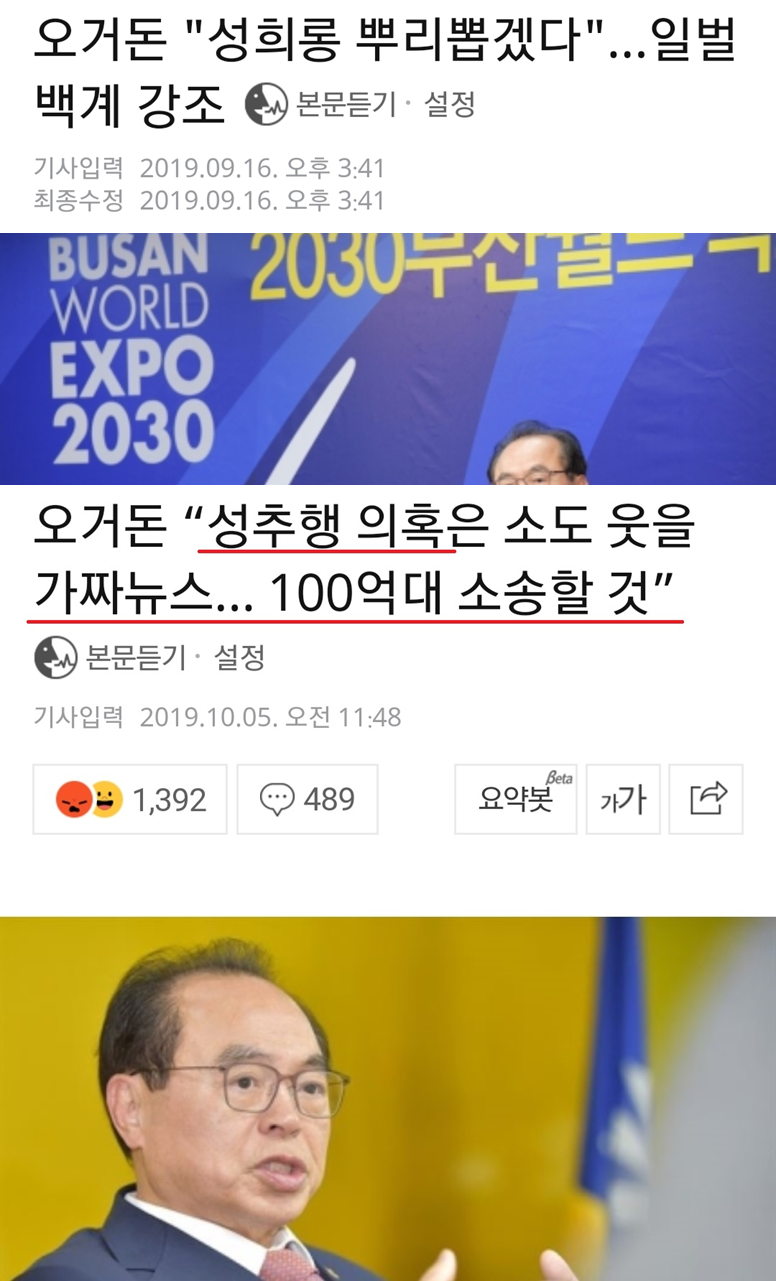Viewport: 776px width, 1281px height.
Task: Open the 가가 font size control
Action: click(623, 799)
